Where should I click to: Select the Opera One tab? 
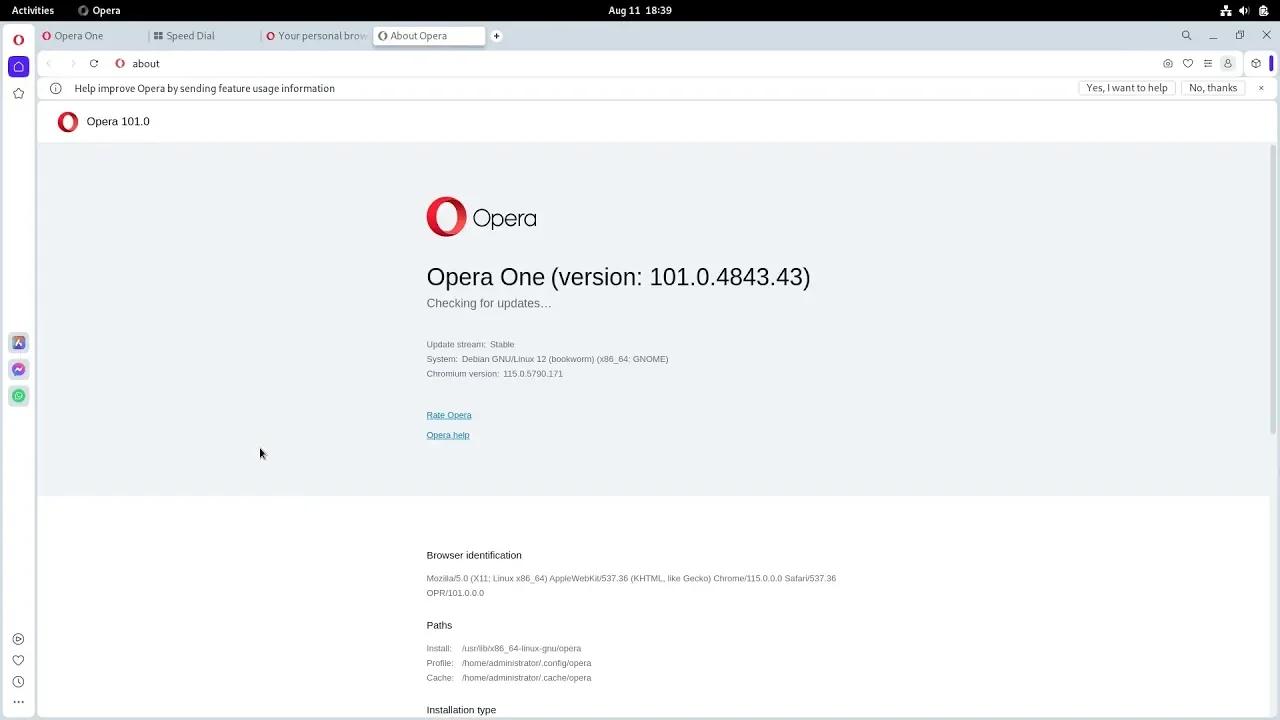[77, 35]
